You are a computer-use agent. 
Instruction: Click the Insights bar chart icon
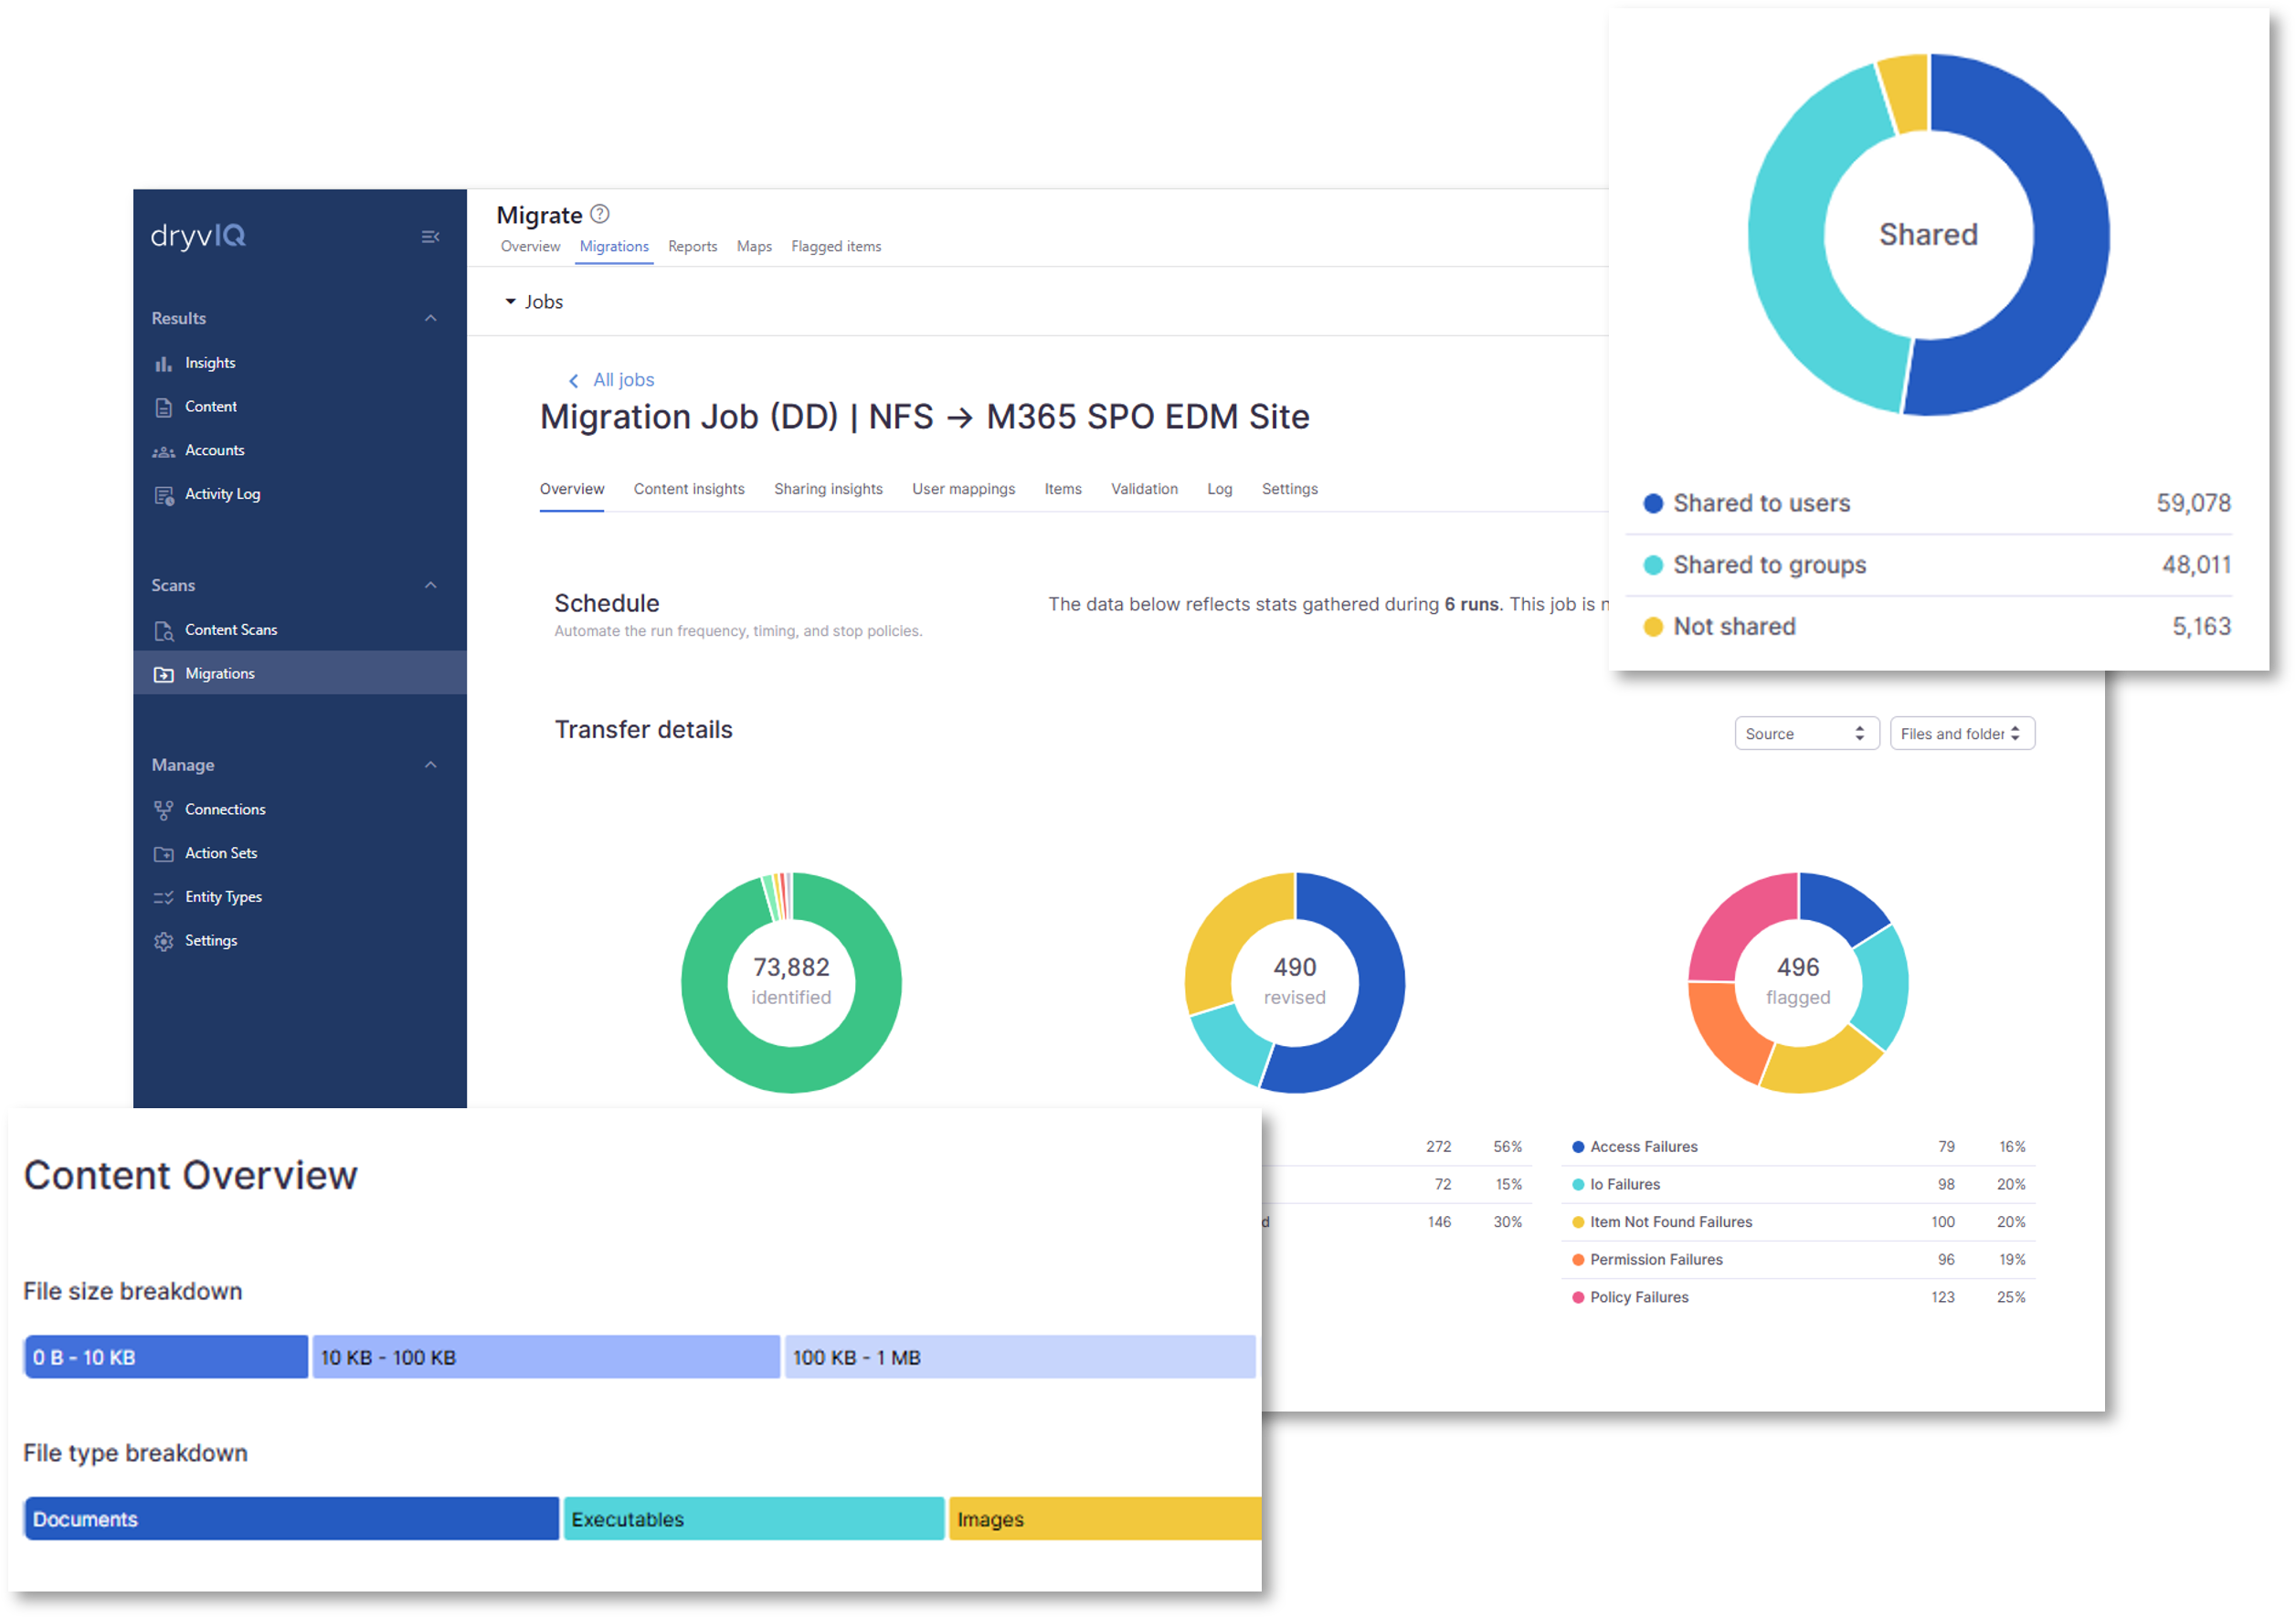[163, 363]
